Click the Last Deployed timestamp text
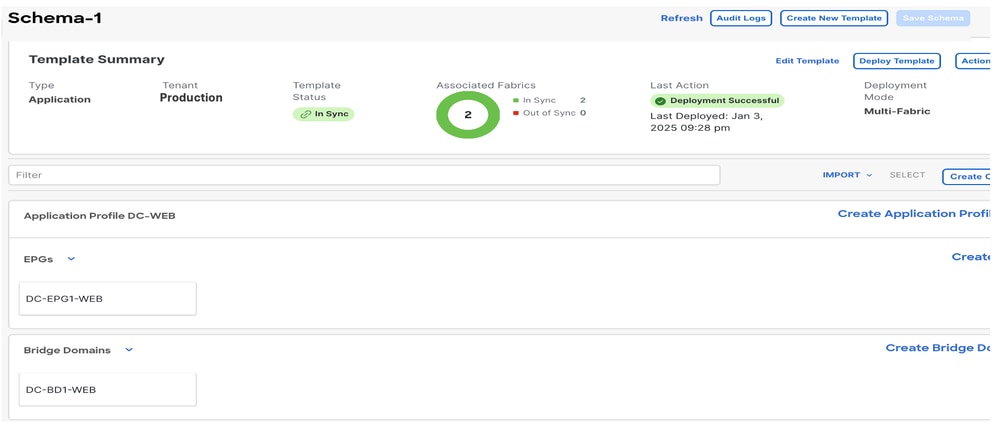This screenshot has width=999, height=436. [x=707, y=122]
